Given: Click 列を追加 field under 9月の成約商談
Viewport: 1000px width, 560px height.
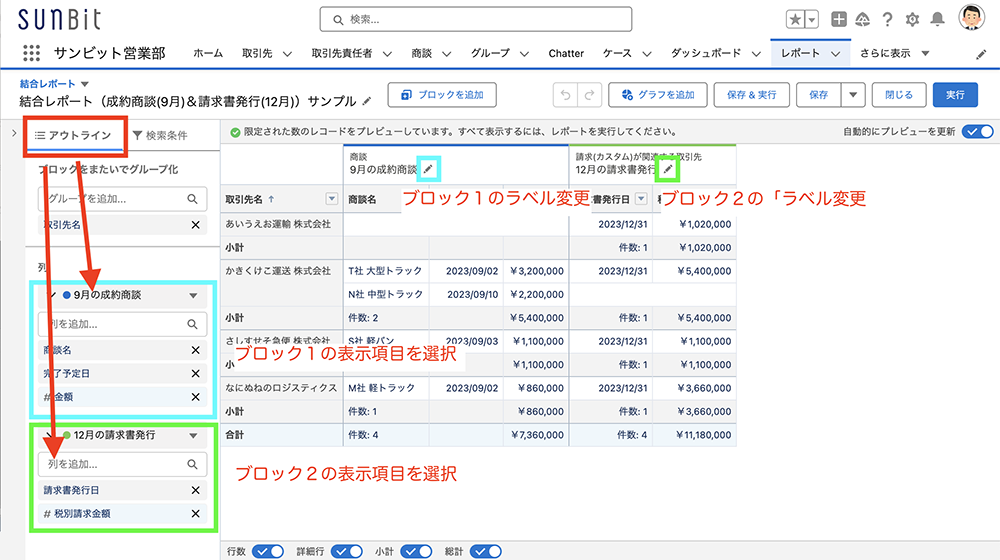Looking at the screenshot, I should (x=122, y=324).
